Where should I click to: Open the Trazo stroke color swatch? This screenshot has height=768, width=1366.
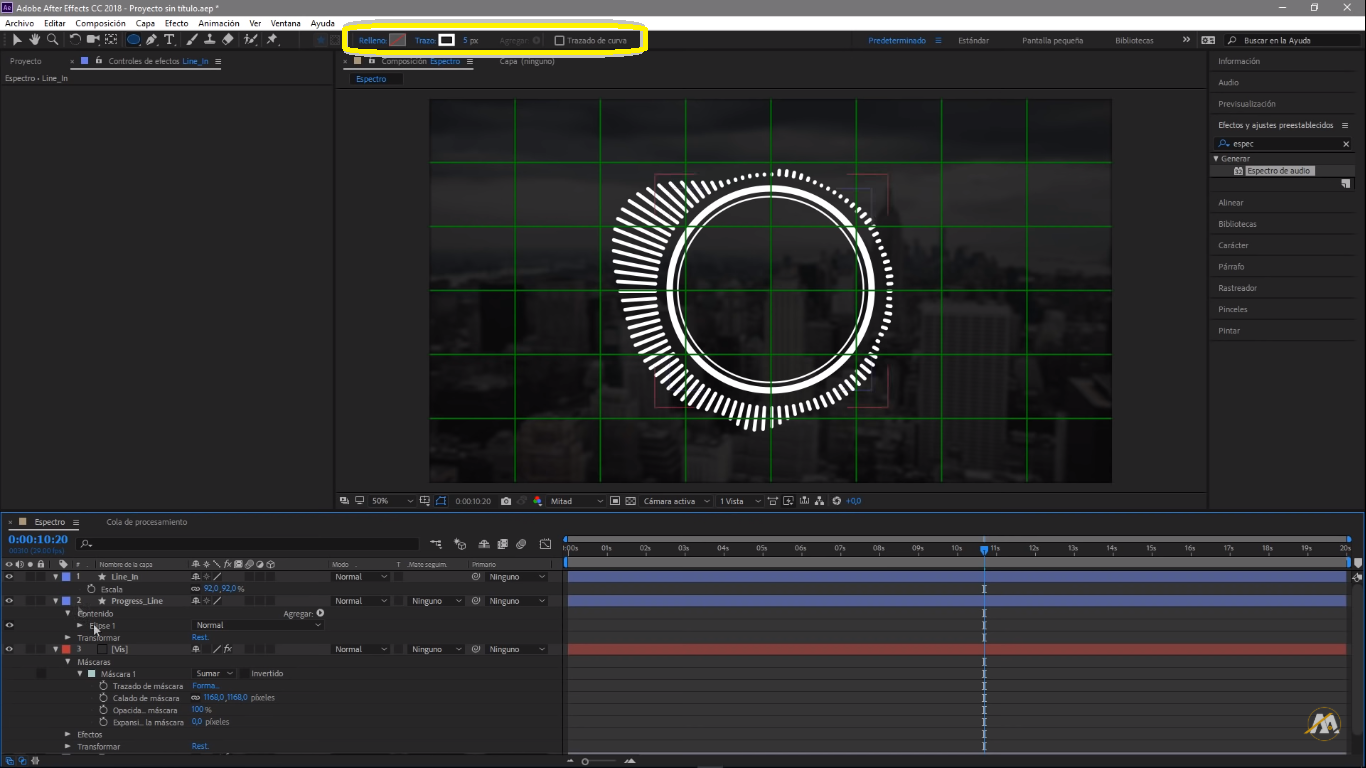coord(446,40)
